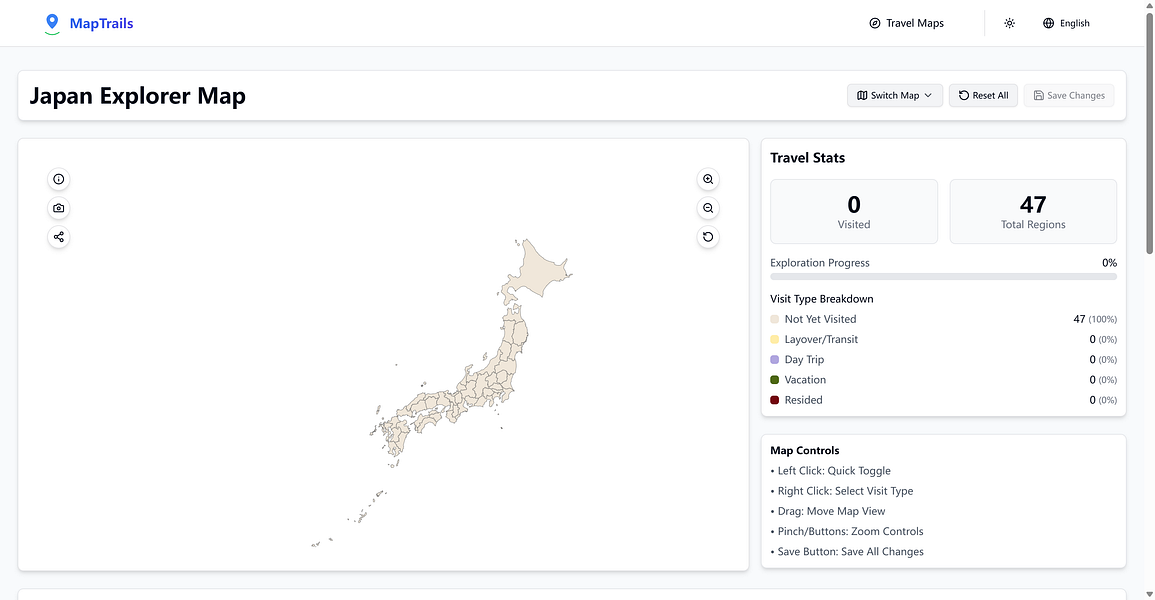
Task: Open the English language selector
Action: pos(1066,23)
